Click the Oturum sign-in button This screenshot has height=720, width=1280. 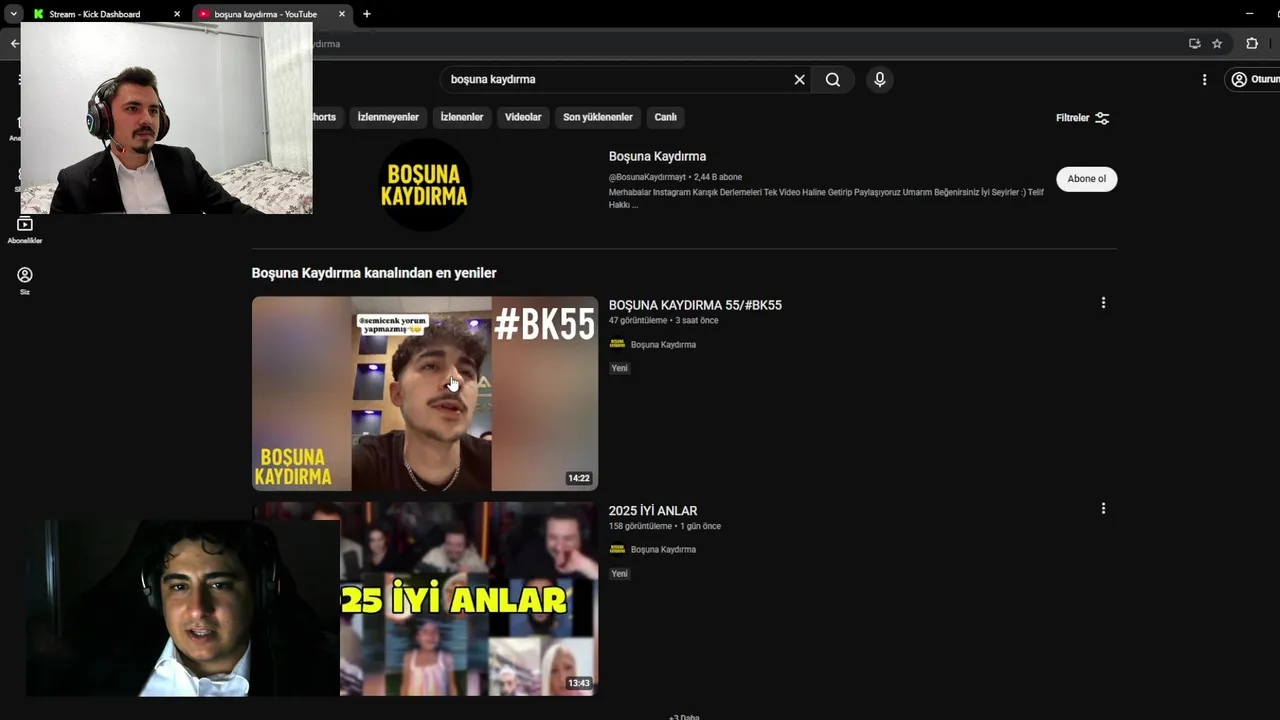tap(1254, 80)
